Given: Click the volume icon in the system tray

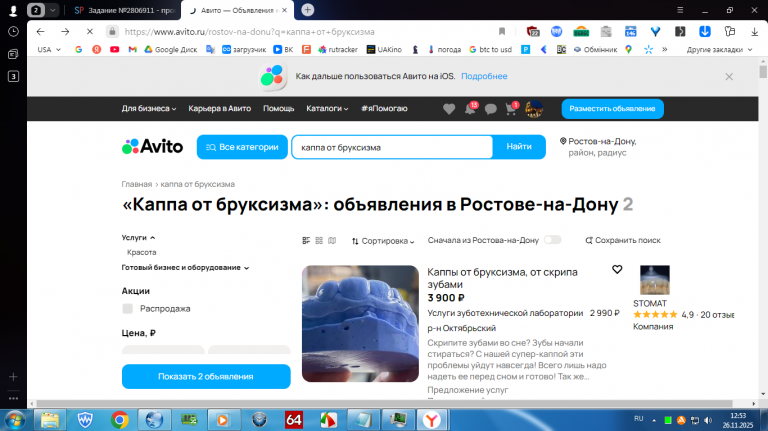Looking at the screenshot, I should (708, 420).
